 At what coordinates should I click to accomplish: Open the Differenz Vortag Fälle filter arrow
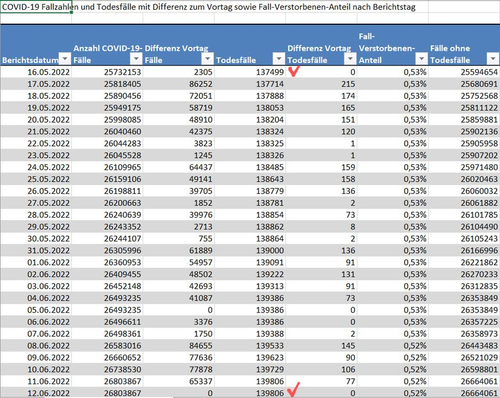pyautogui.click(x=207, y=59)
